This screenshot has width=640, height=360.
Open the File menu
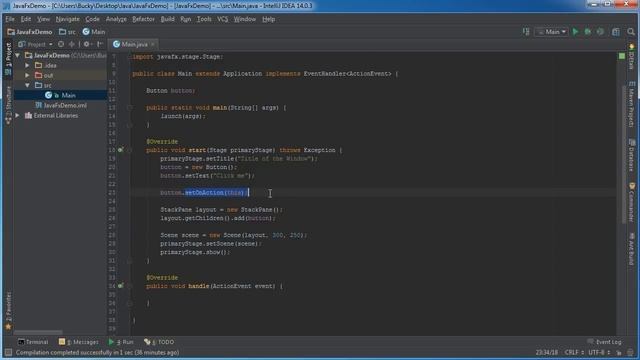coord(10,19)
